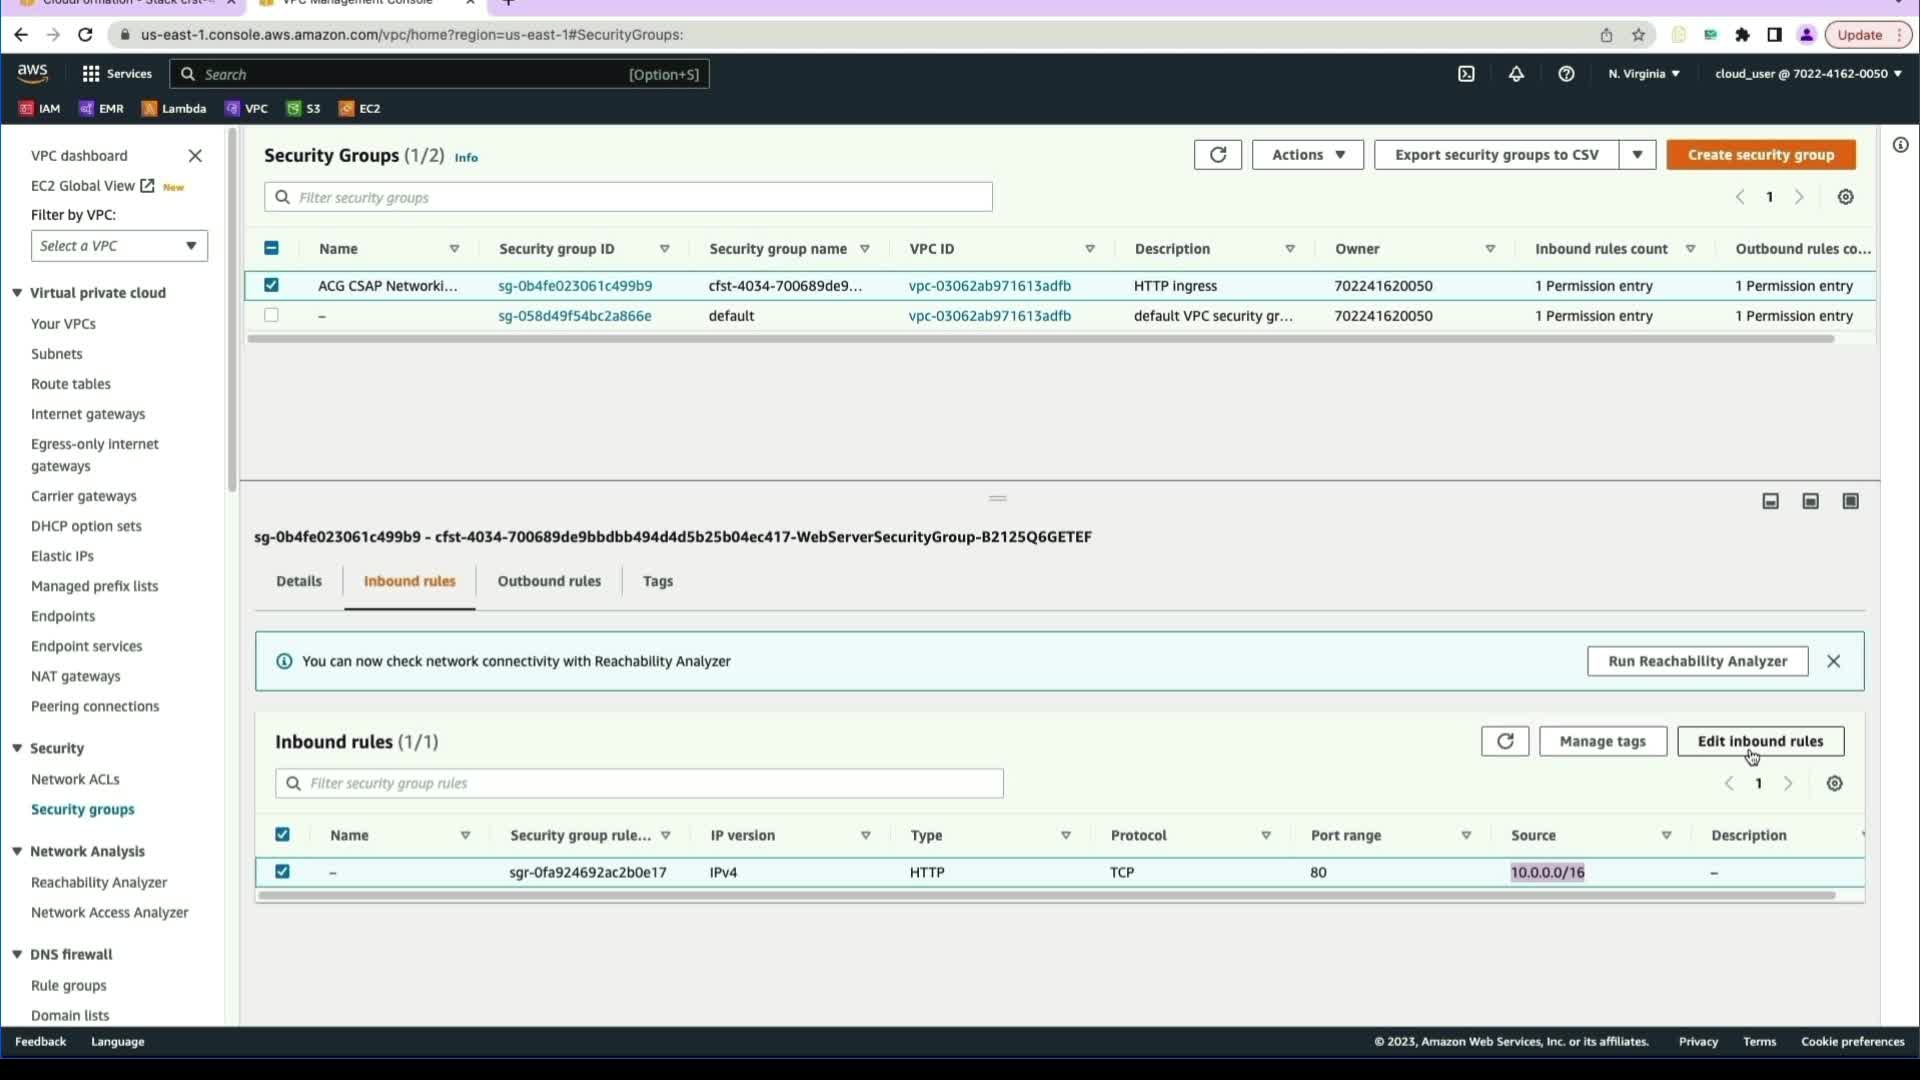Viewport: 1920px width, 1080px height.
Task: Click the help question mark icon
Action: click(1566, 74)
